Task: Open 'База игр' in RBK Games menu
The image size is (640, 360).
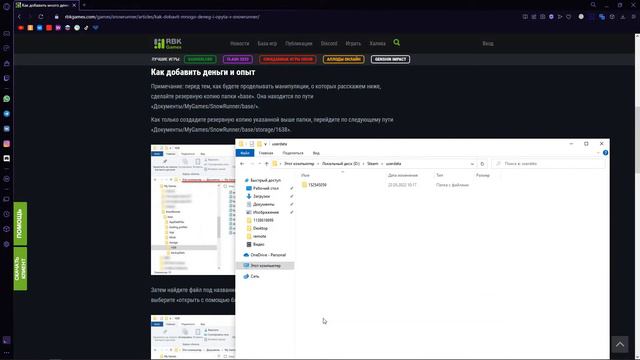Action: click(x=267, y=43)
